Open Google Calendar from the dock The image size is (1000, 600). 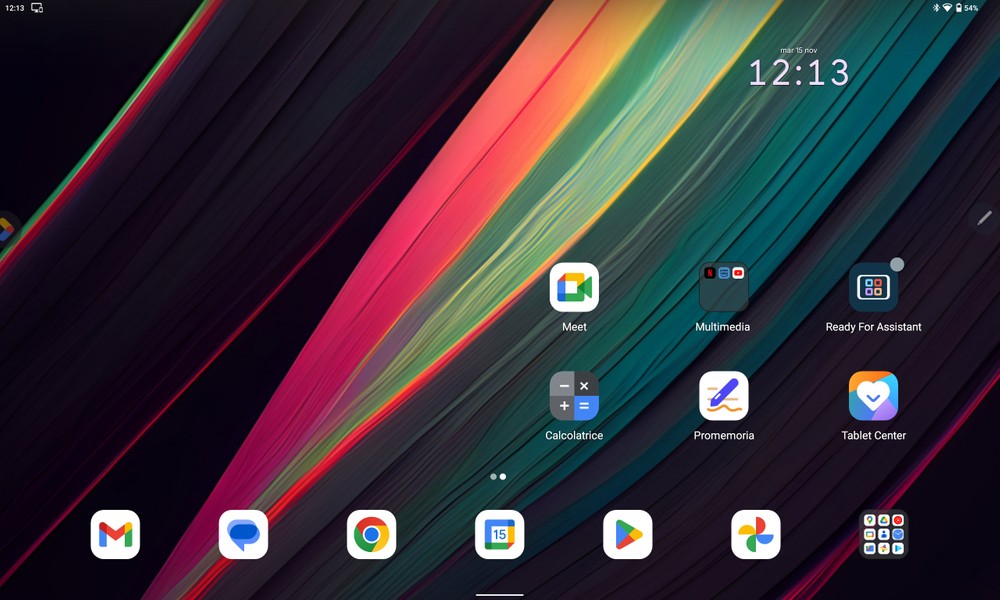(500, 534)
